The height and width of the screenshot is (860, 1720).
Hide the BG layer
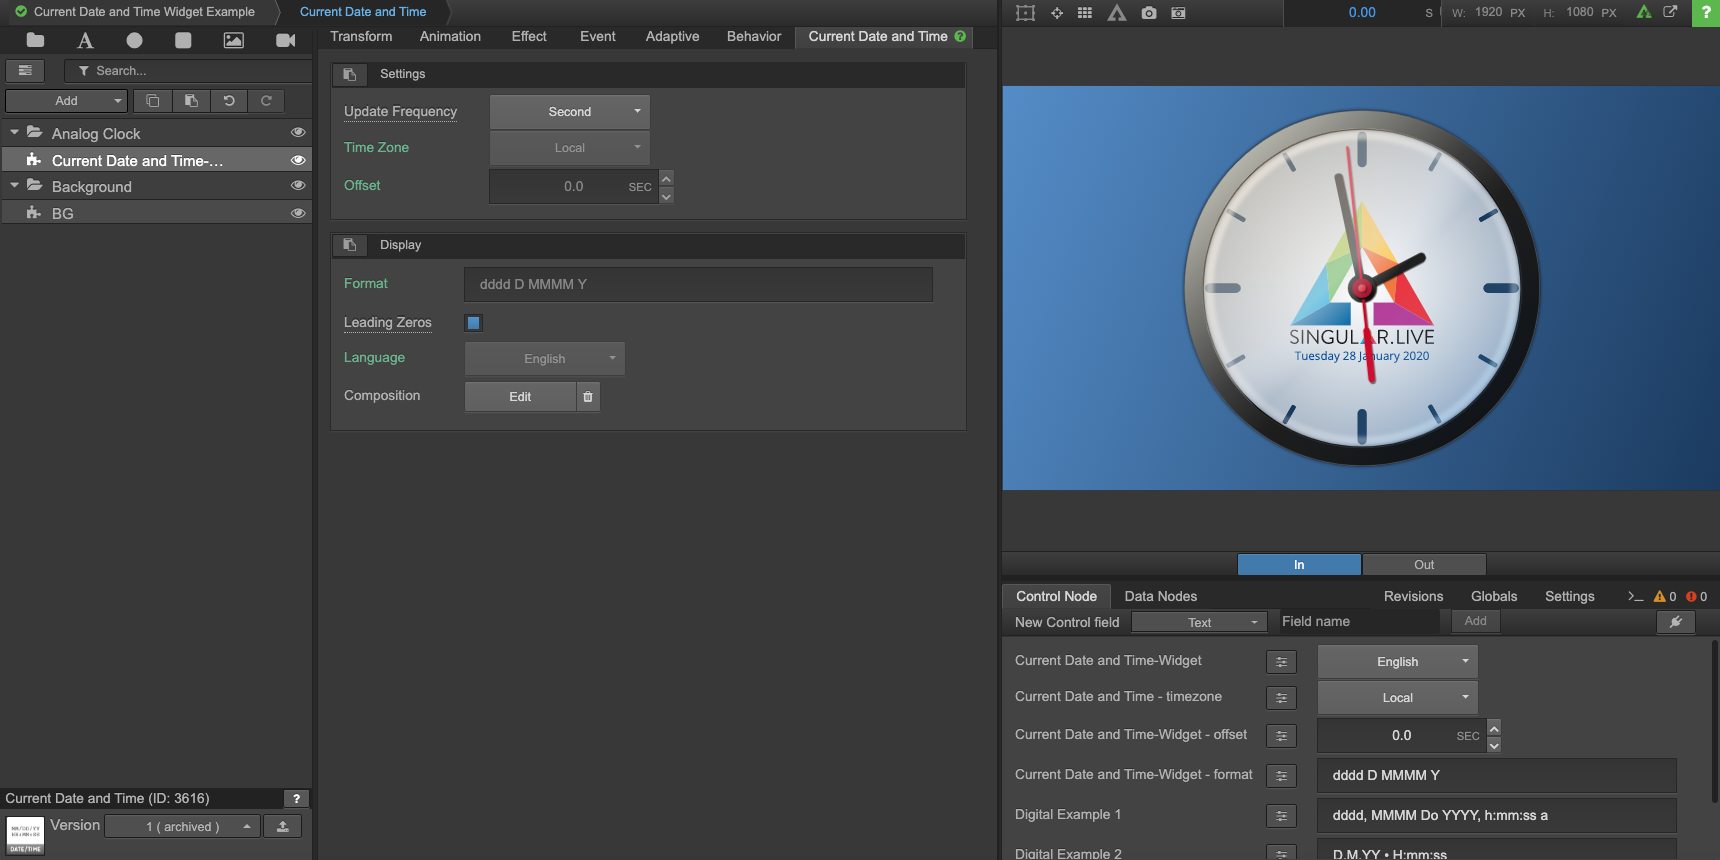pyautogui.click(x=297, y=213)
